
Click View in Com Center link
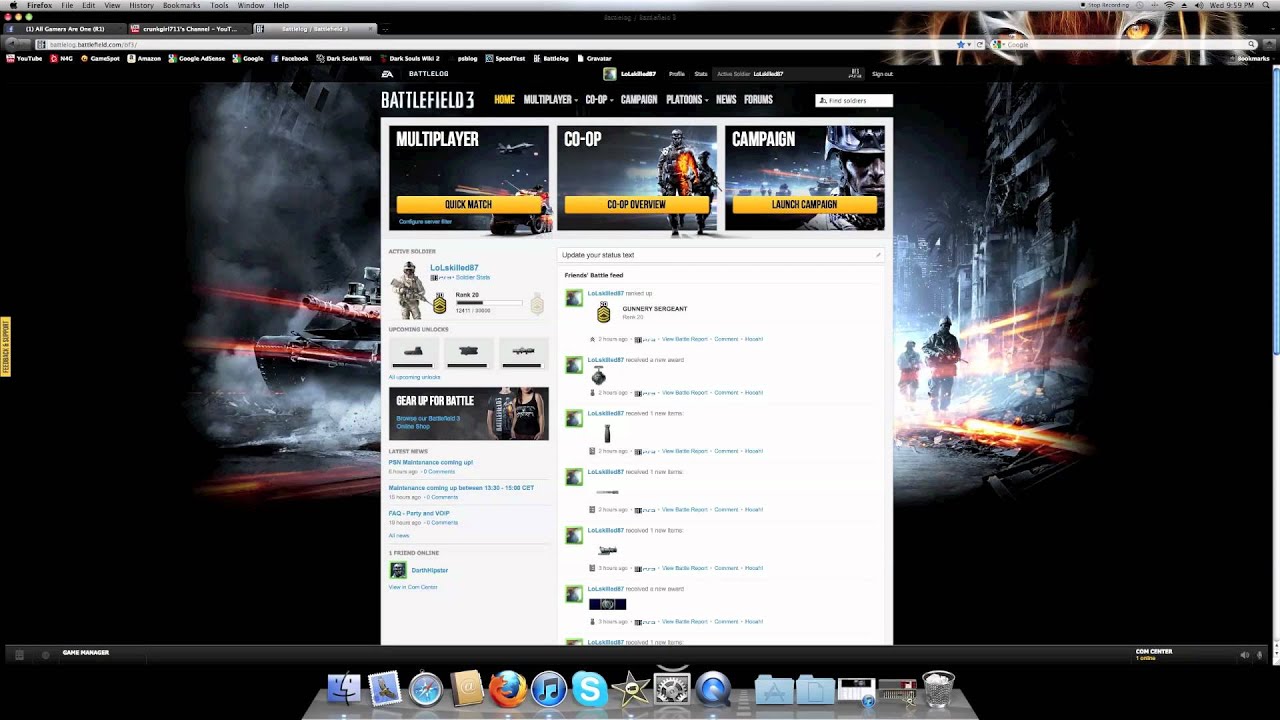[x=413, y=587]
